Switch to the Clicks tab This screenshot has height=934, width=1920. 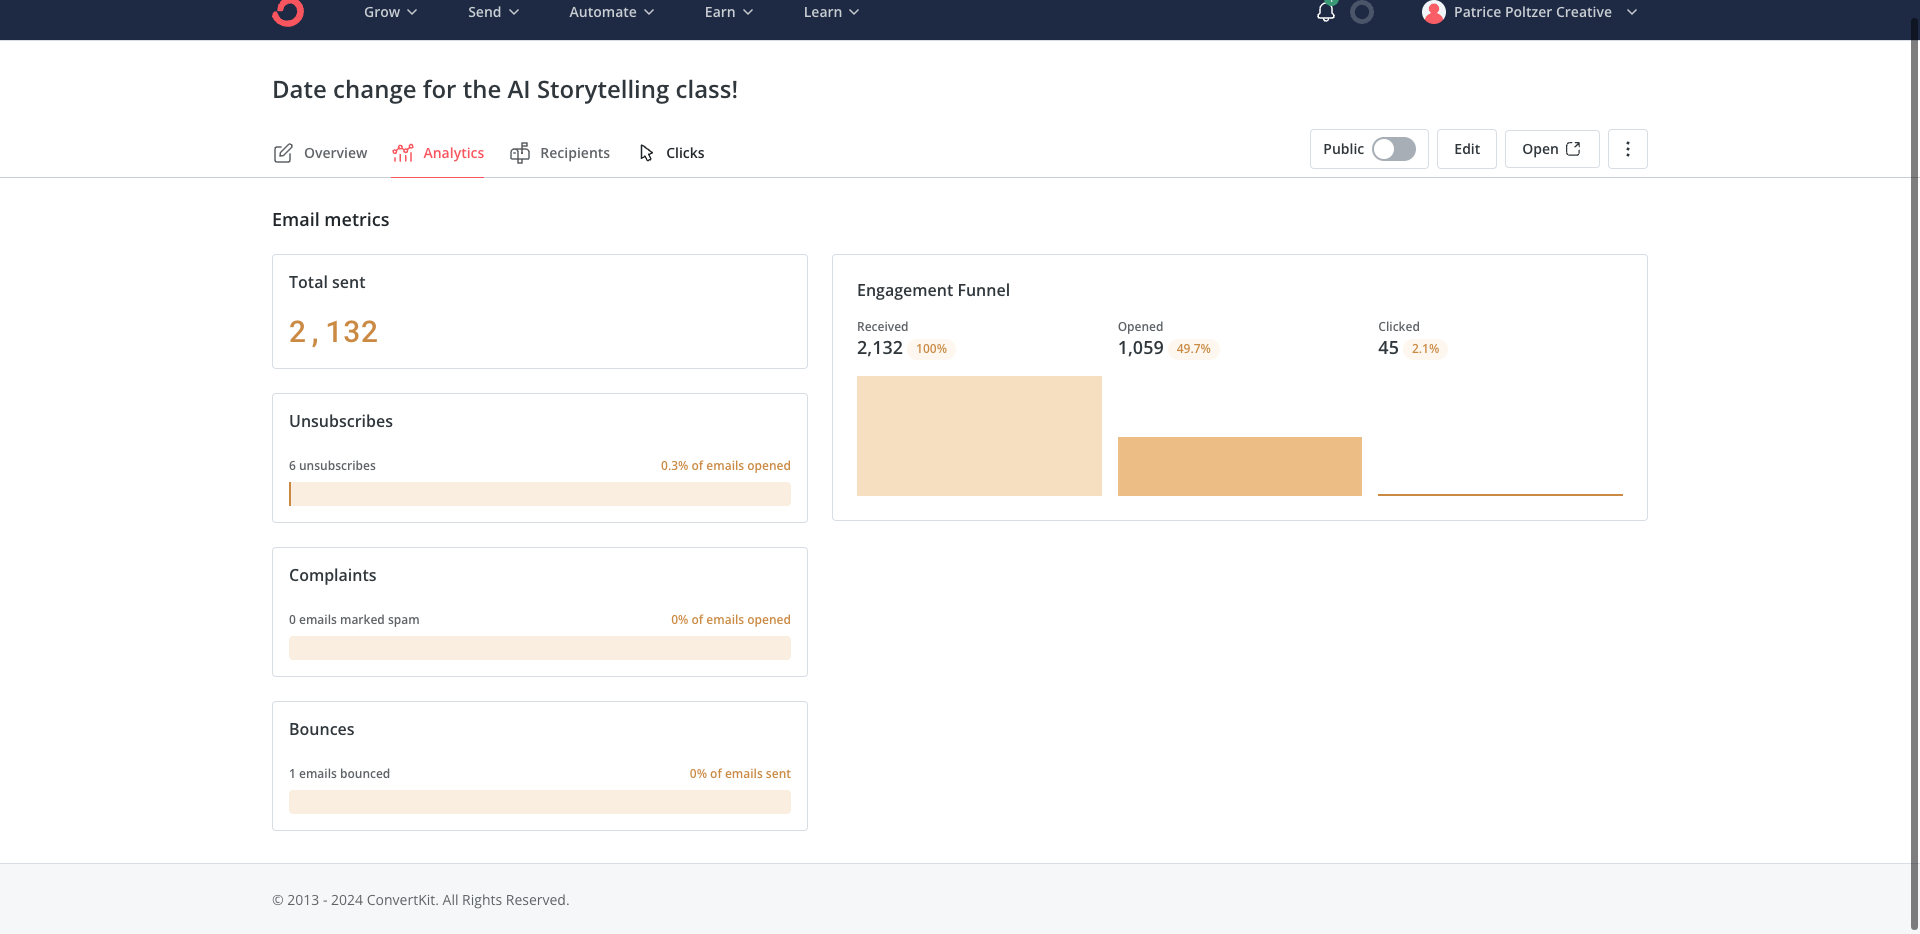672,153
